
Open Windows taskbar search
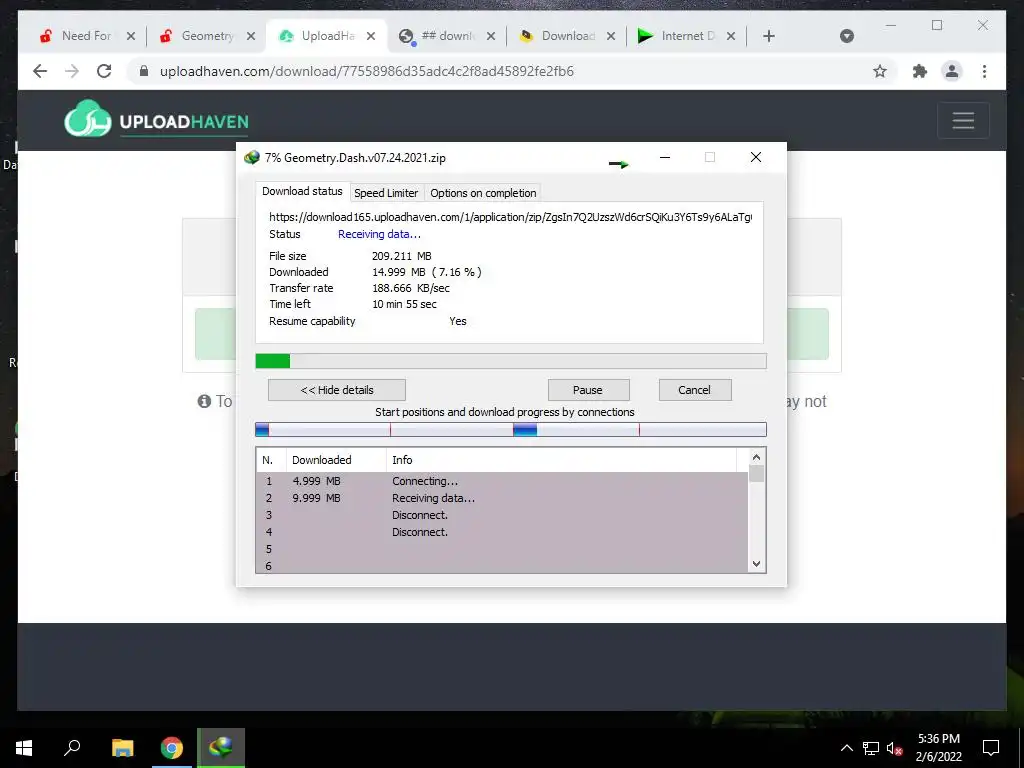[x=72, y=748]
